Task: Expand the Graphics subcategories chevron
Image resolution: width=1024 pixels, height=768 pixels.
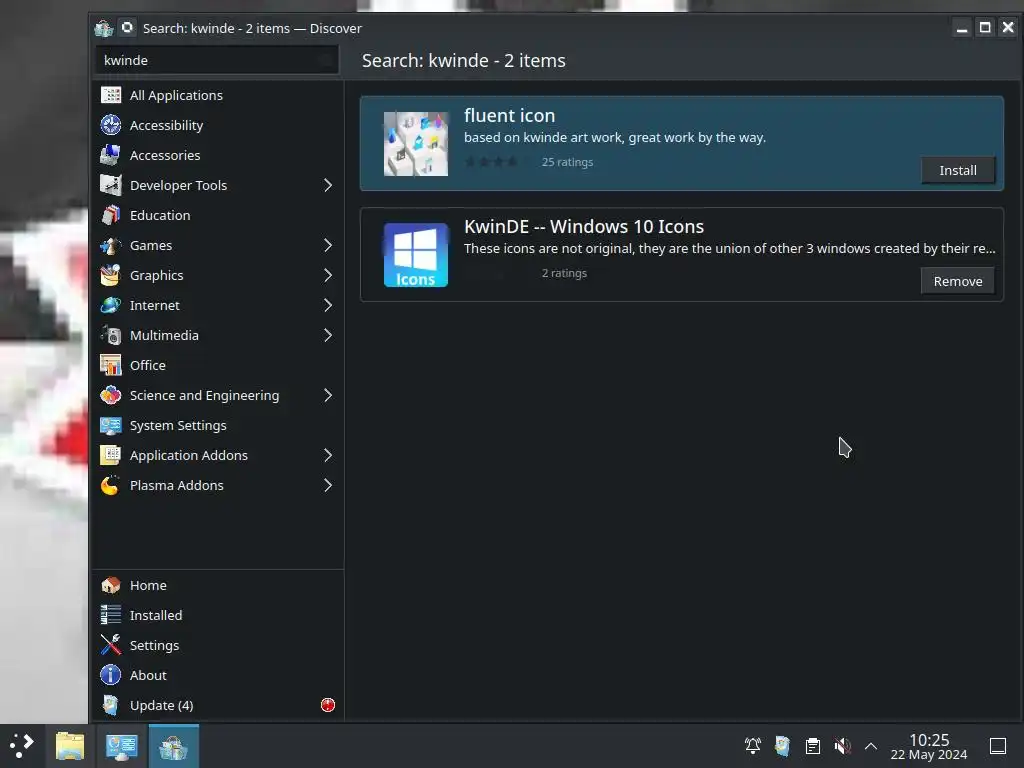Action: (x=328, y=275)
